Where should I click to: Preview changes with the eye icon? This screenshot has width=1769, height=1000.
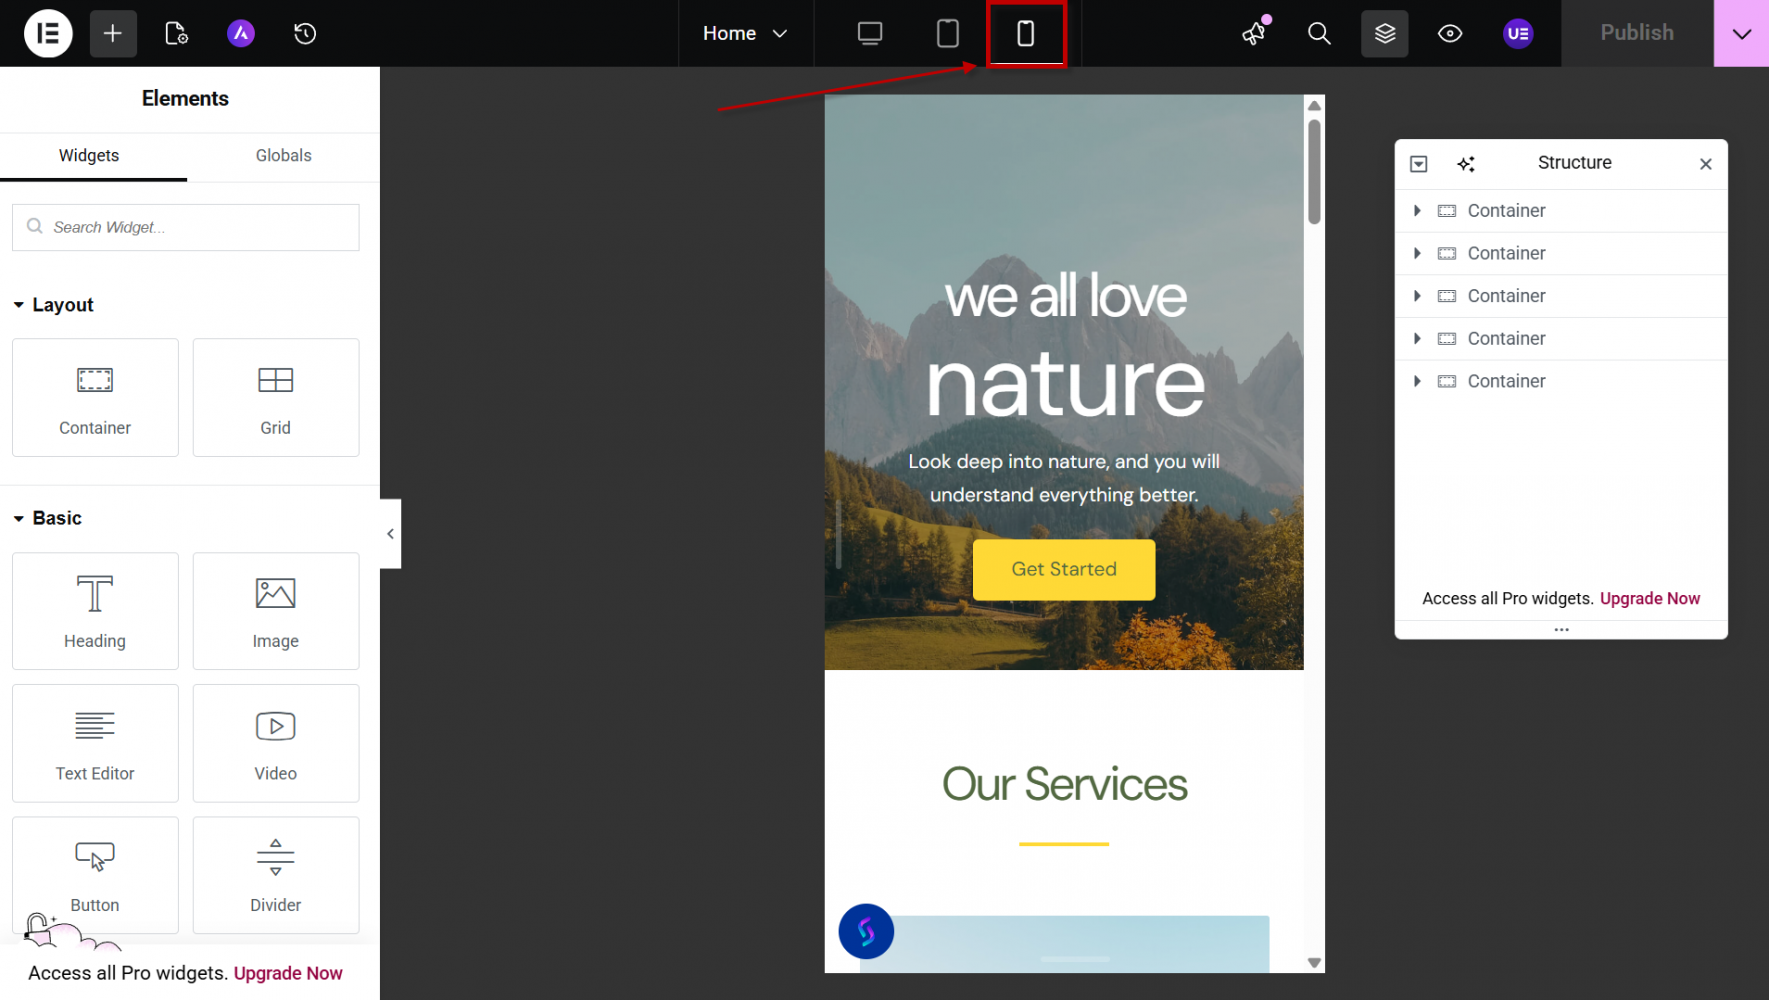tap(1450, 33)
